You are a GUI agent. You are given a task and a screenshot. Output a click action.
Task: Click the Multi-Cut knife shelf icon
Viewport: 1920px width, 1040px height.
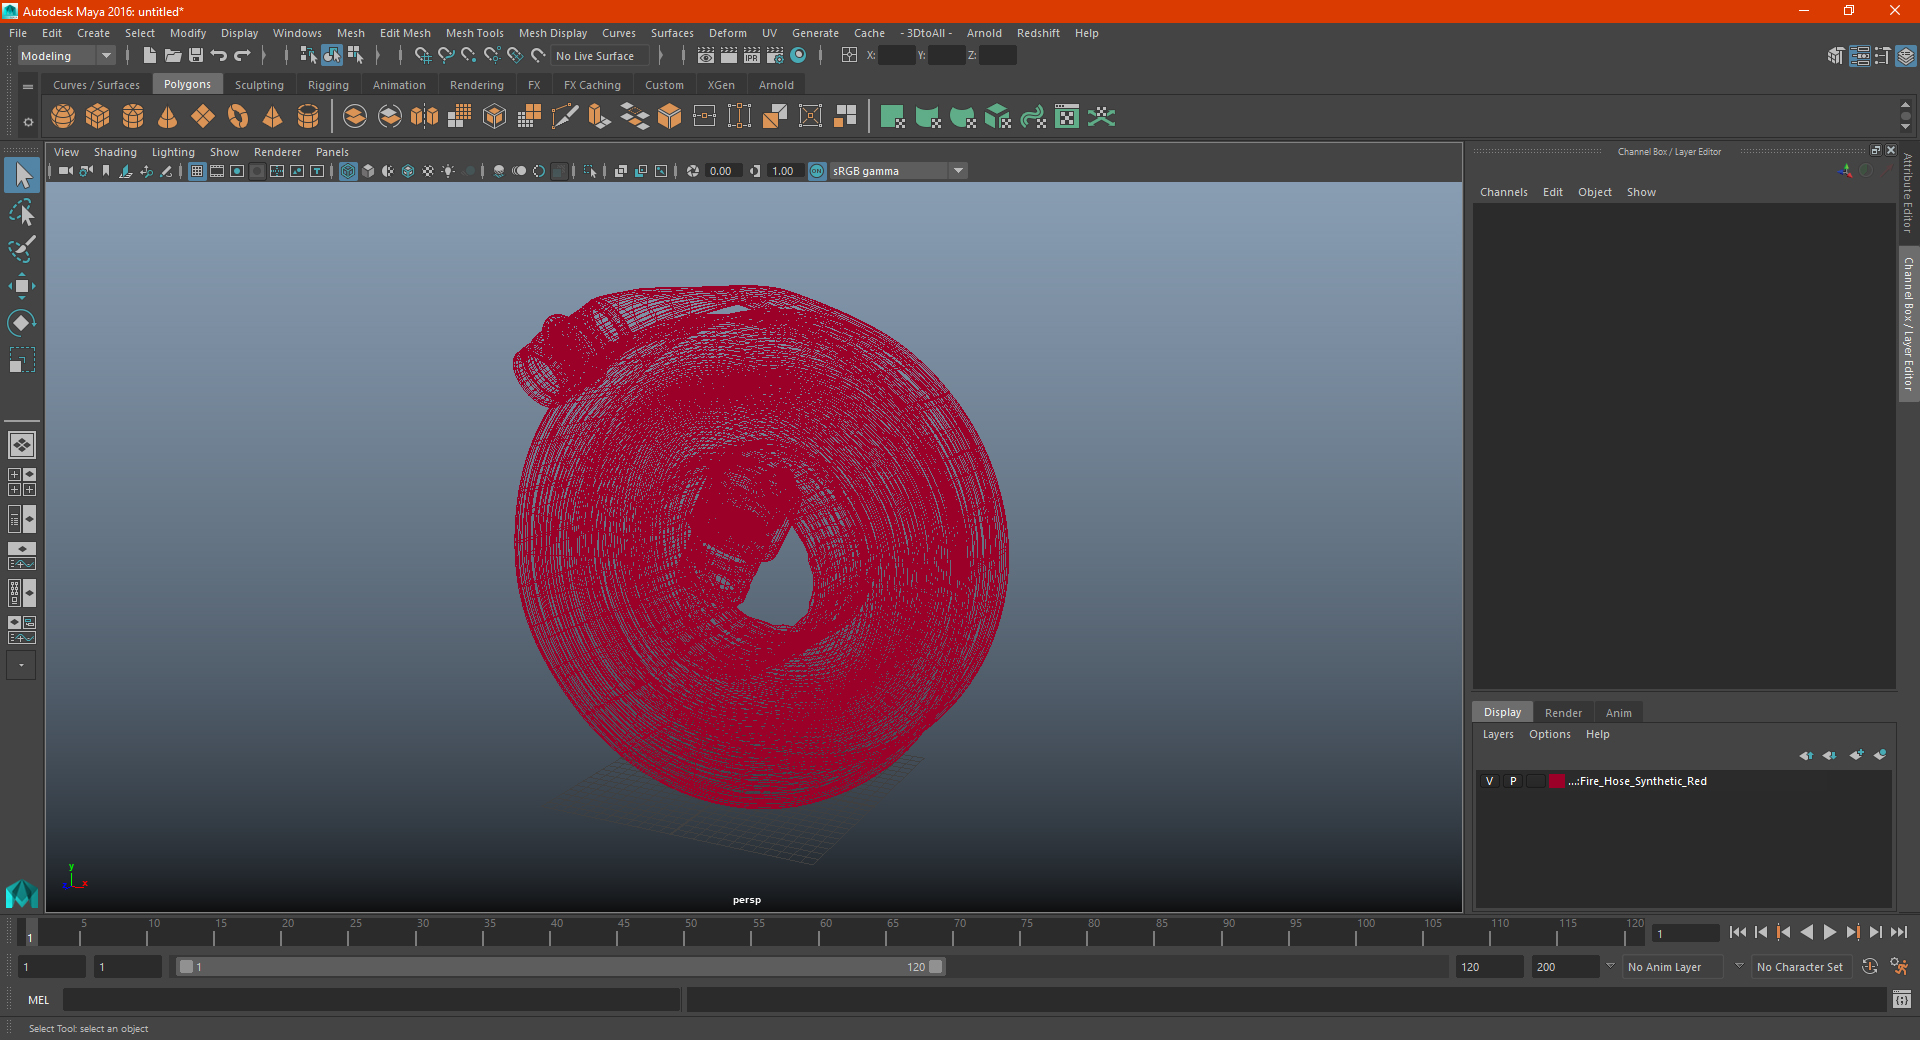click(x=565, y=117)
